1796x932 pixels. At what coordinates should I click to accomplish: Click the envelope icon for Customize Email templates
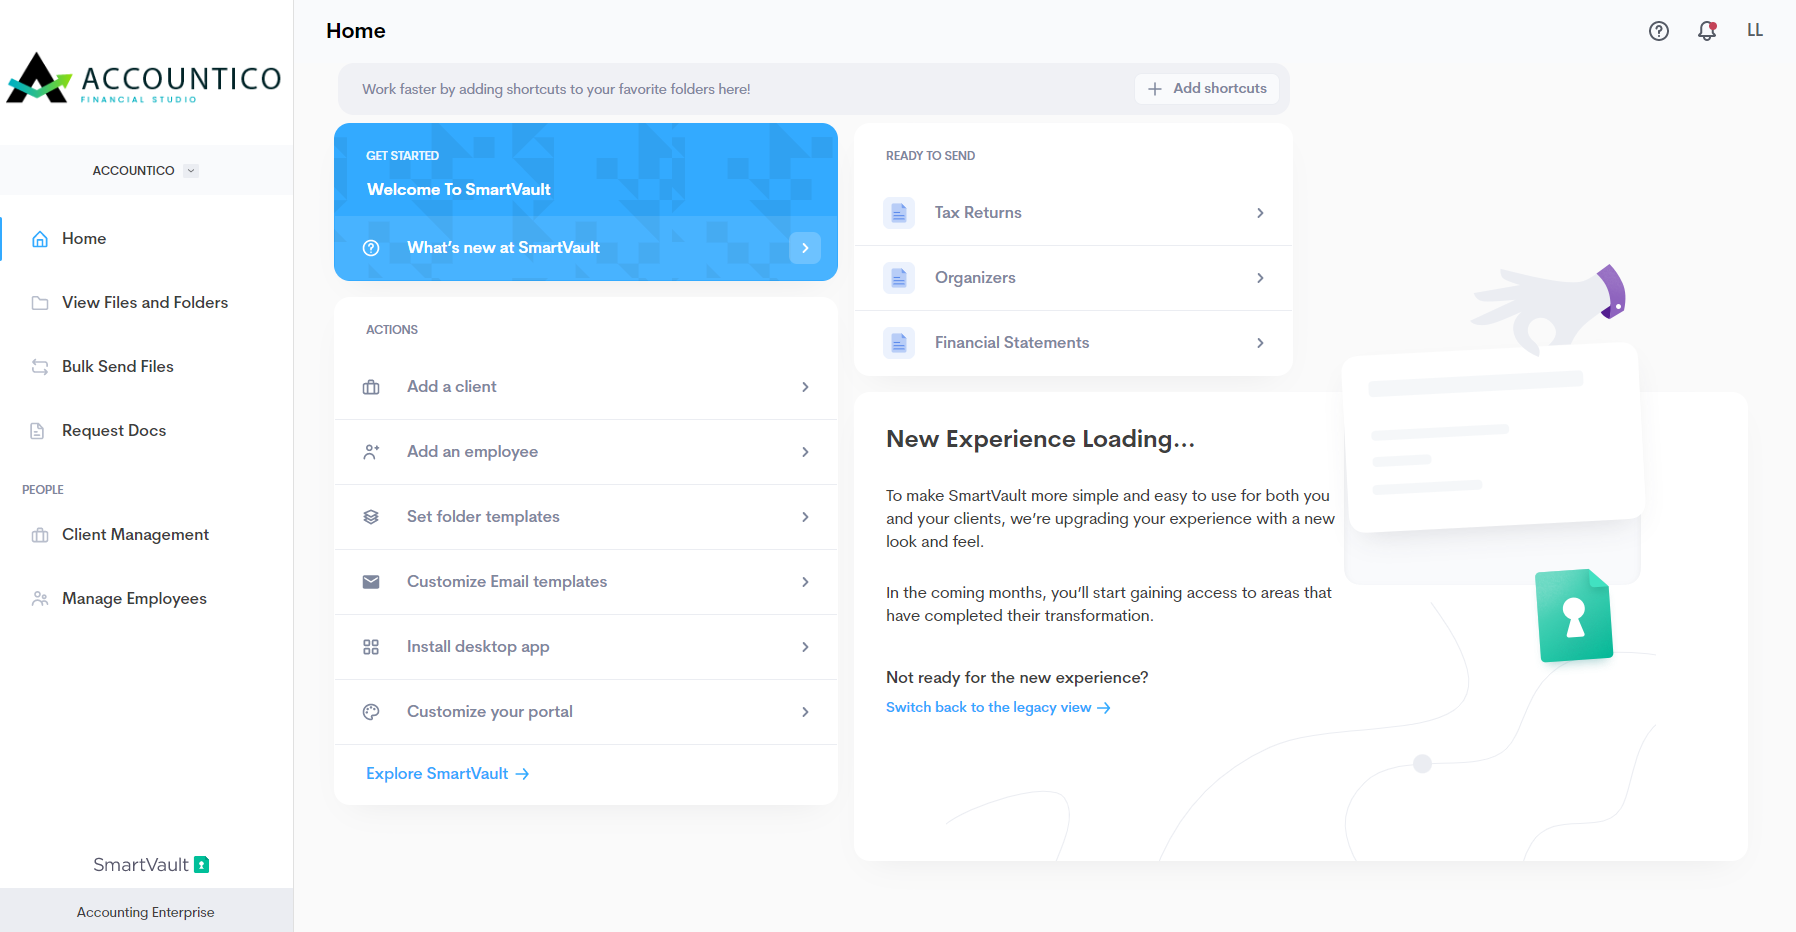coord(371,582)
